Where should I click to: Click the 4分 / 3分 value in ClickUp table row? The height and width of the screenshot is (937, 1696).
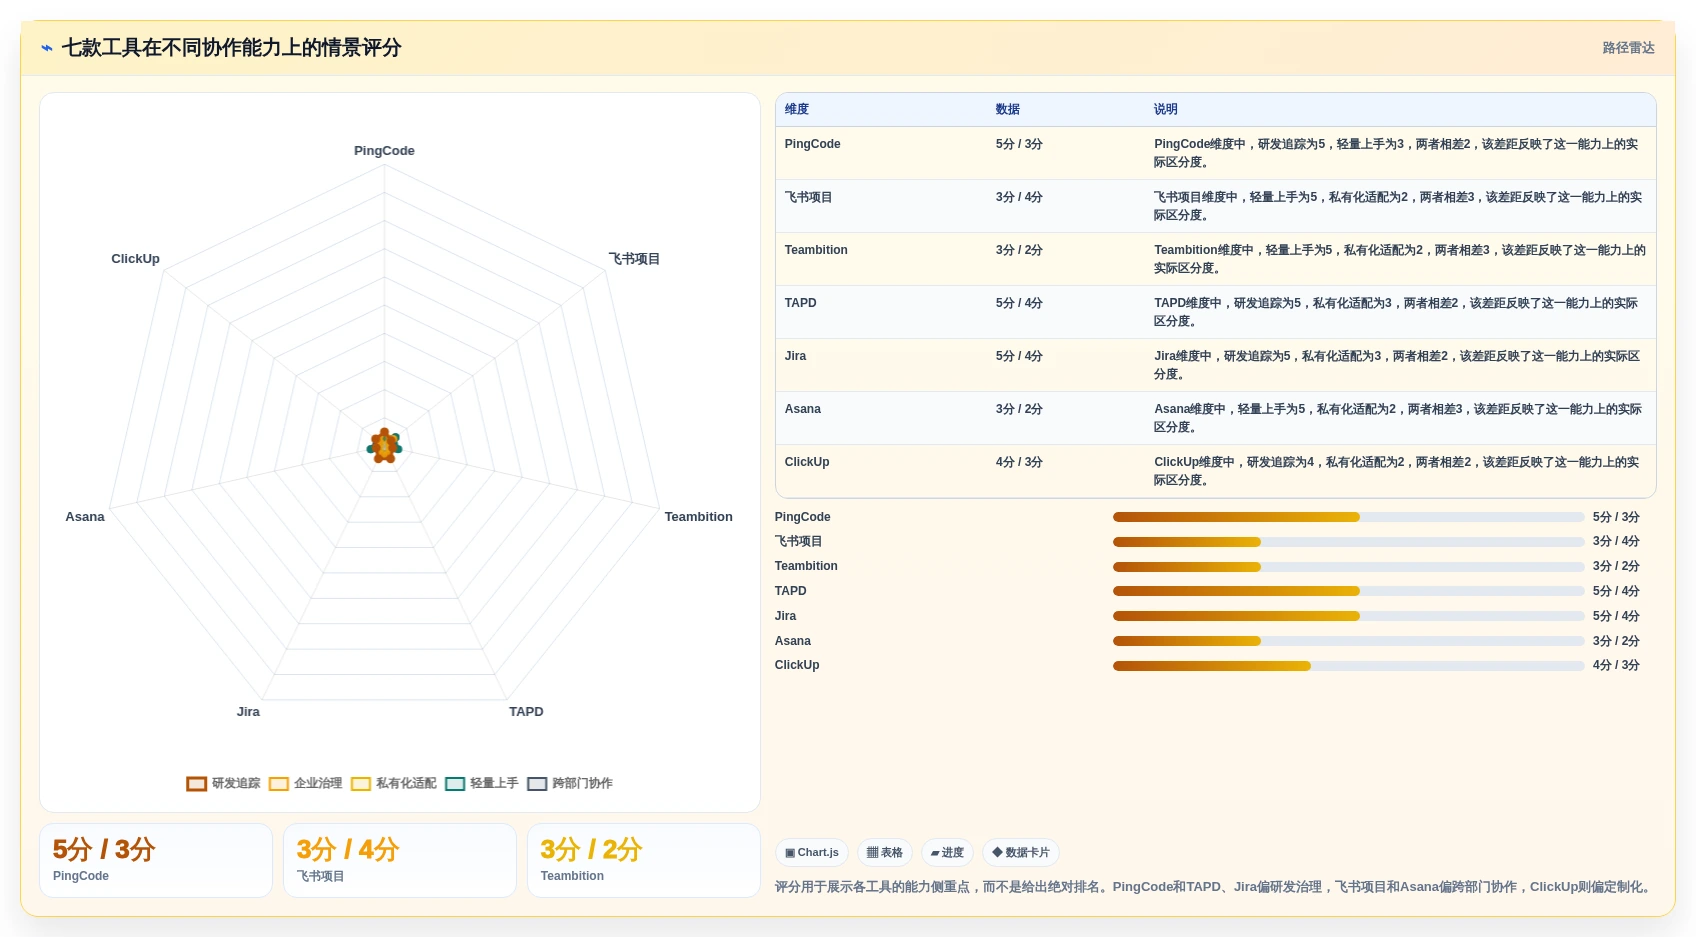click(x=1019, y=462)
